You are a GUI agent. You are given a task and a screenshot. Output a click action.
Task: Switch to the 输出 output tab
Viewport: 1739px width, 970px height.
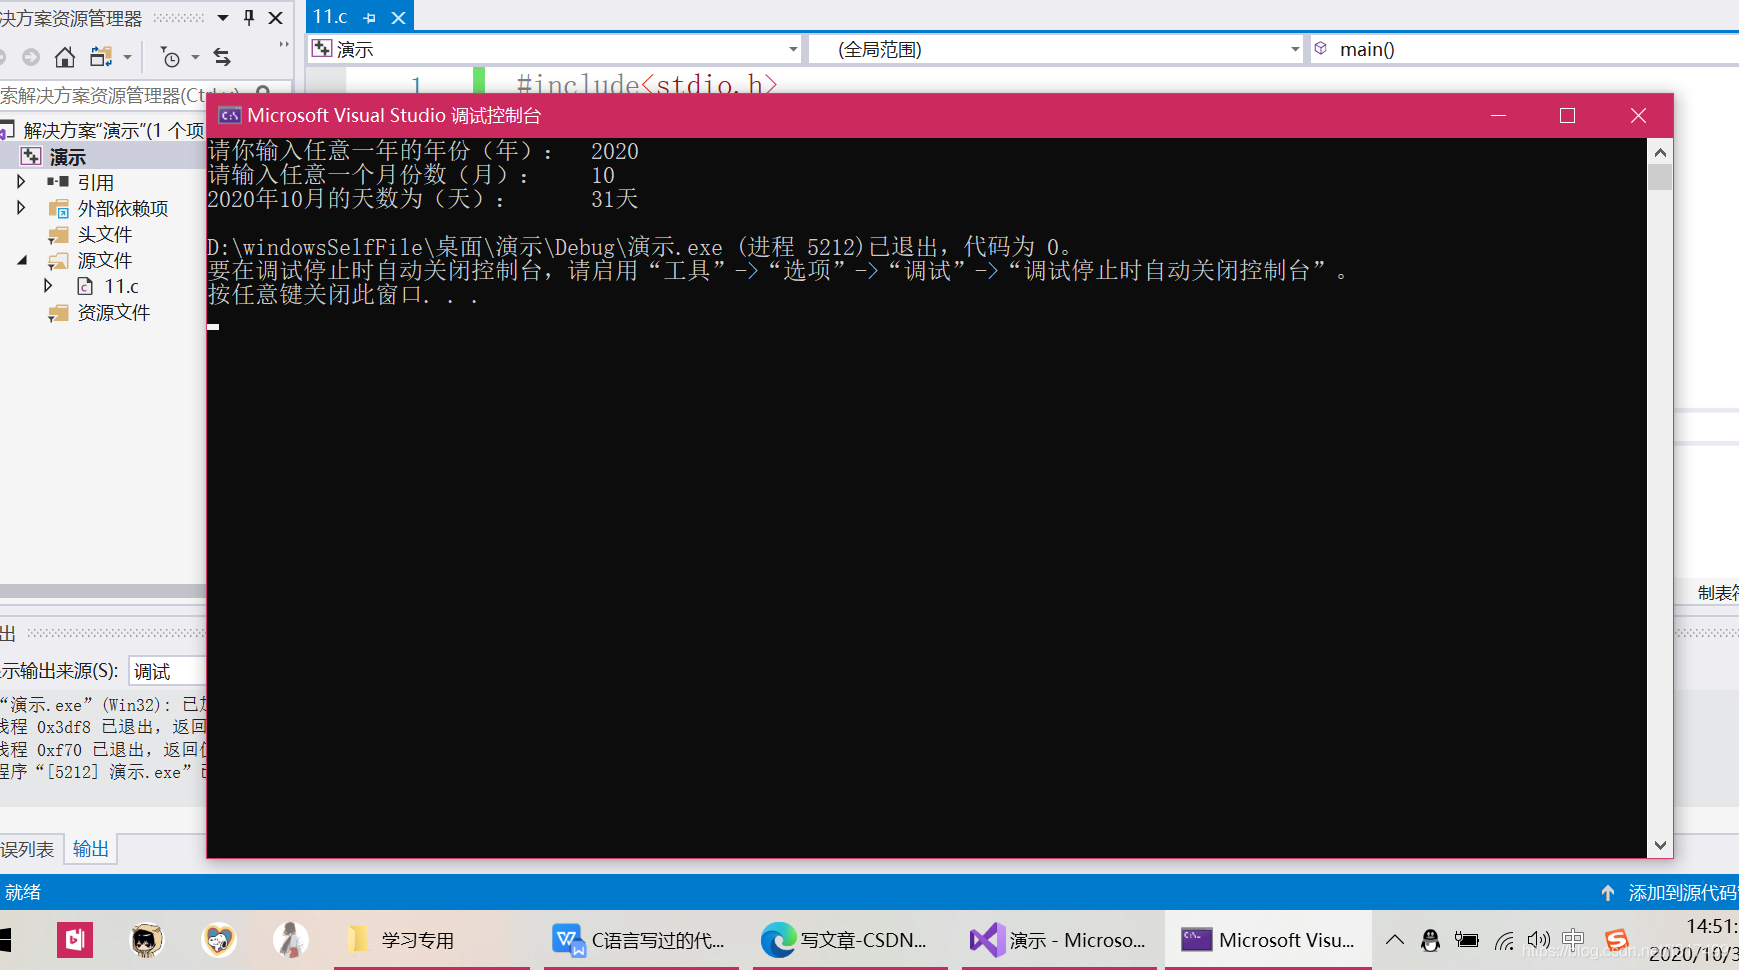coord(91,849)
